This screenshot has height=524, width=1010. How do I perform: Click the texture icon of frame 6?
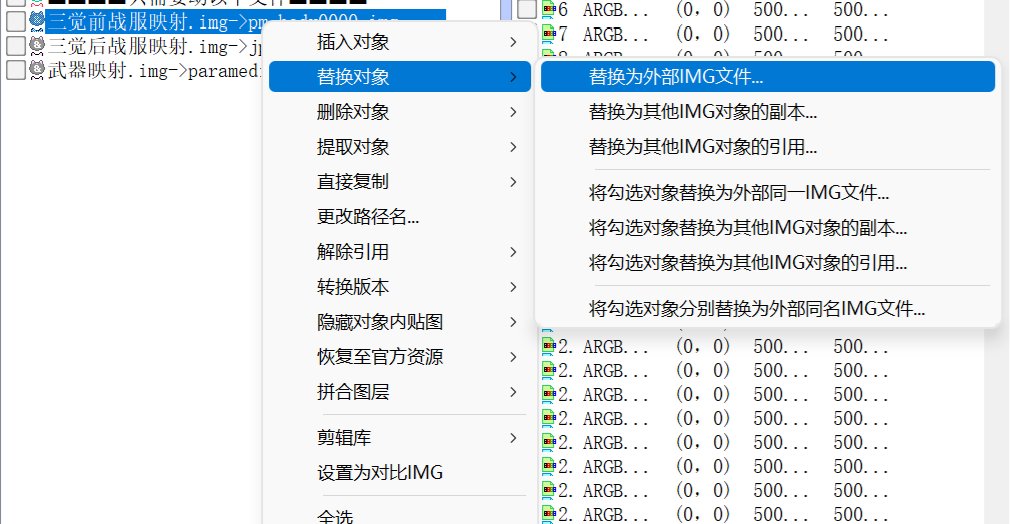point(549,9)
